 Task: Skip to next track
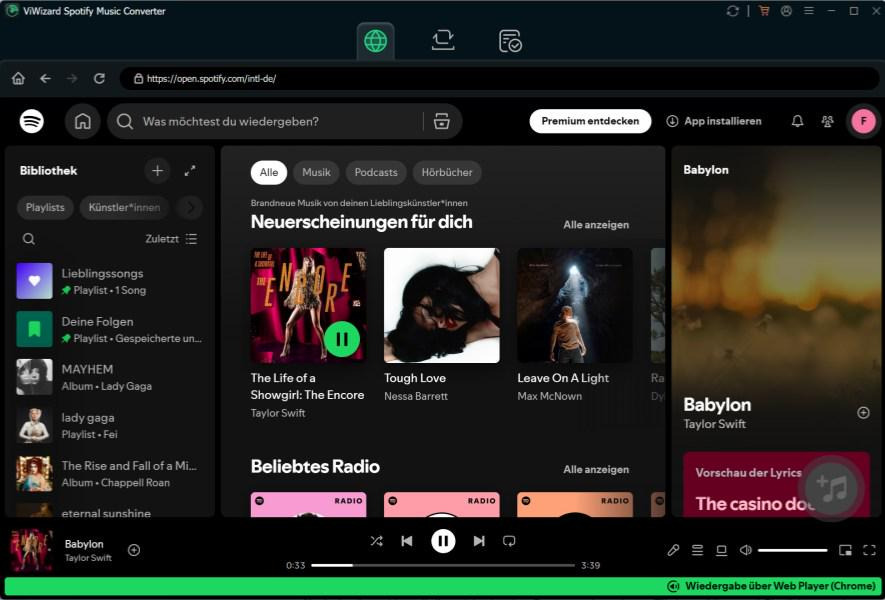coord(479,541)
